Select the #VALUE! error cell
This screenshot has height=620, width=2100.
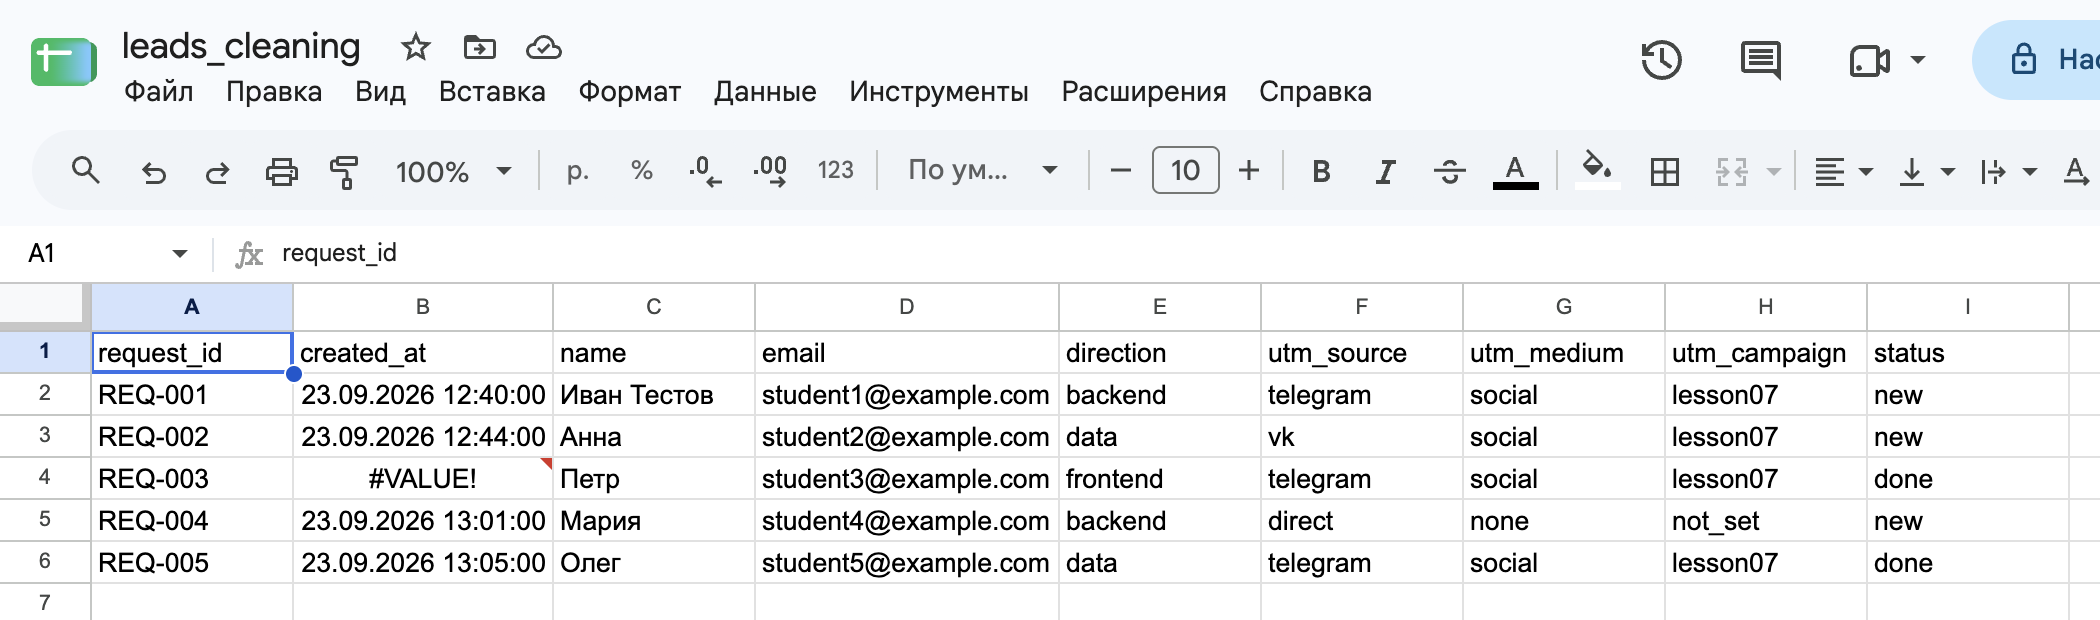pyautogui.click(x=423, y=478)
